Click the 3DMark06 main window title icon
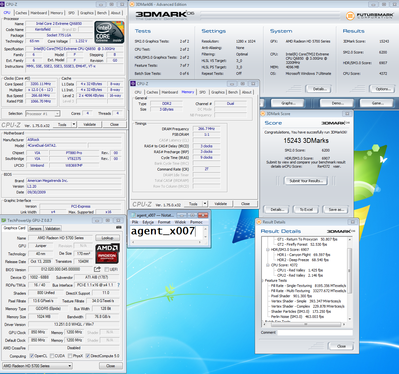This screenshot has height=374, width=399. point(132,4)
